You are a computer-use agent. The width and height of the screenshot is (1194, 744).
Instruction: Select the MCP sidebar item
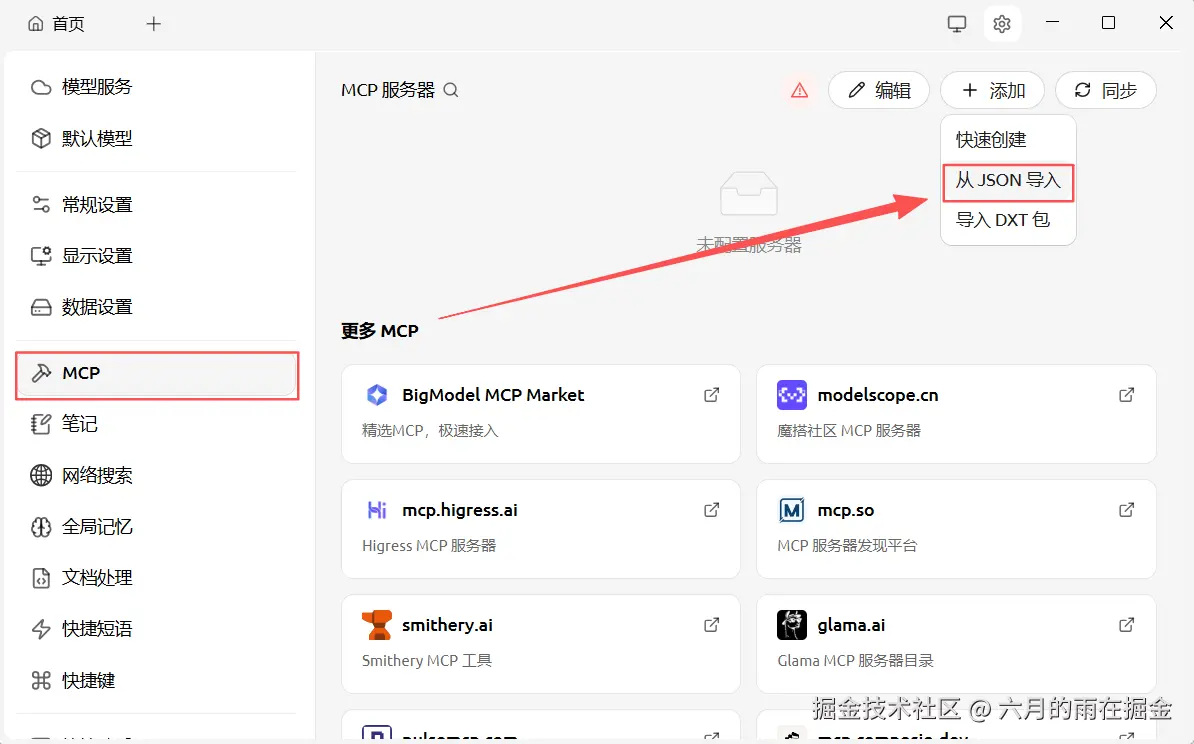pos(156,373)
